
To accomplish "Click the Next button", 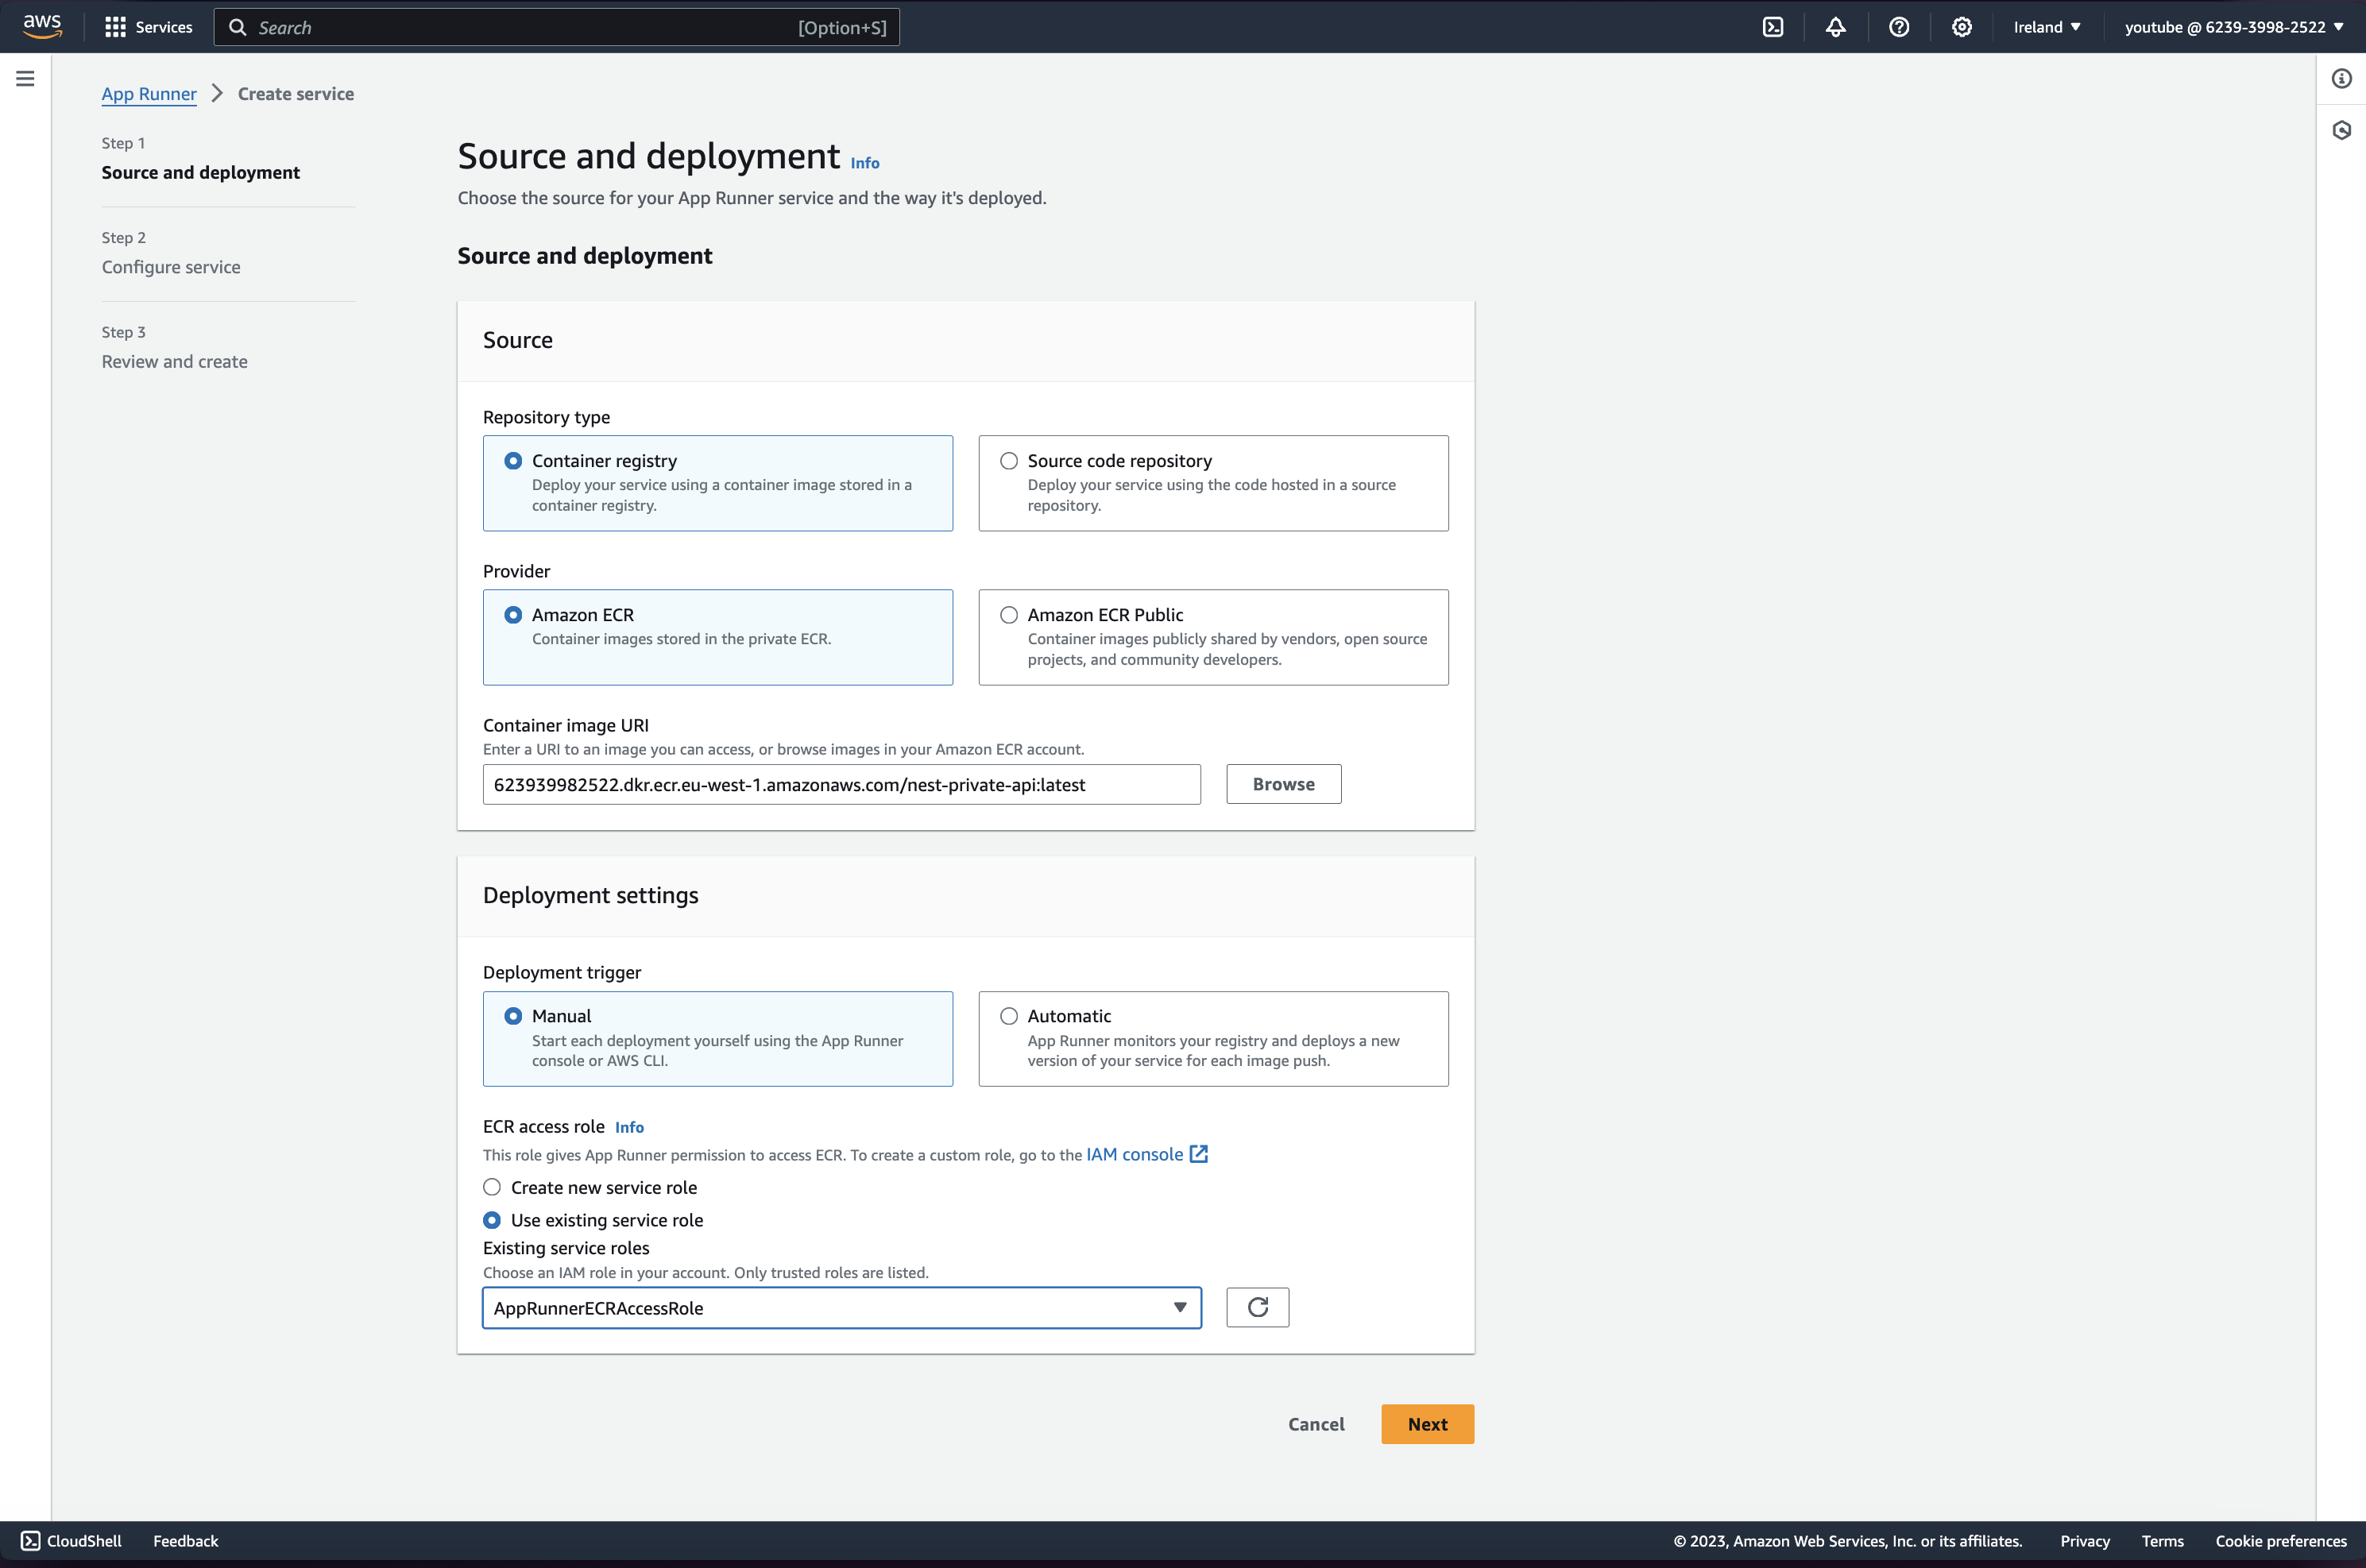I will 1427,1424.
